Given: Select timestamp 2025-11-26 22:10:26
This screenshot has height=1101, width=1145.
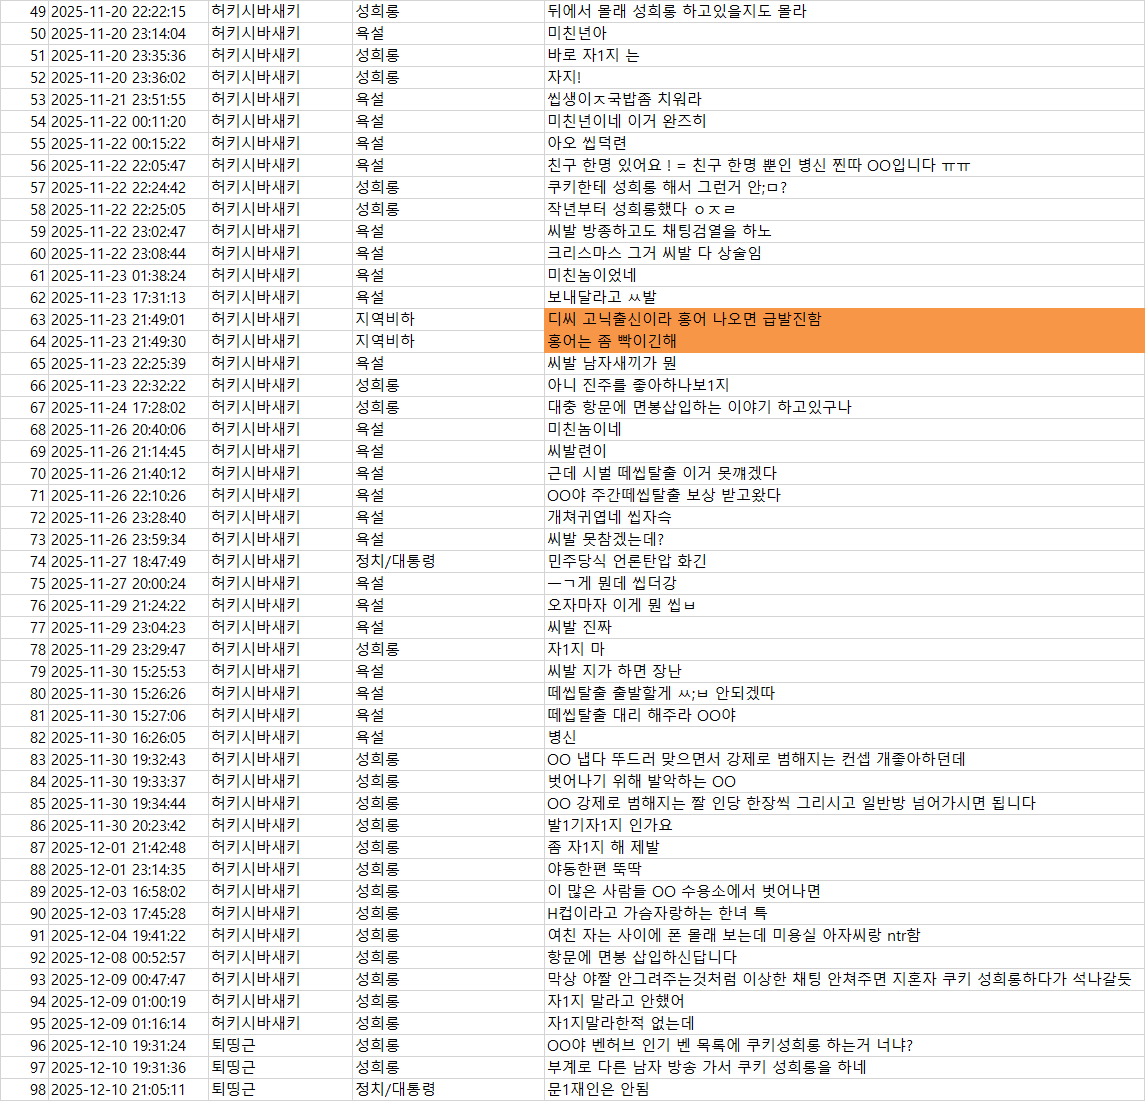Looking at the screenshot, I should pos(128,495).
